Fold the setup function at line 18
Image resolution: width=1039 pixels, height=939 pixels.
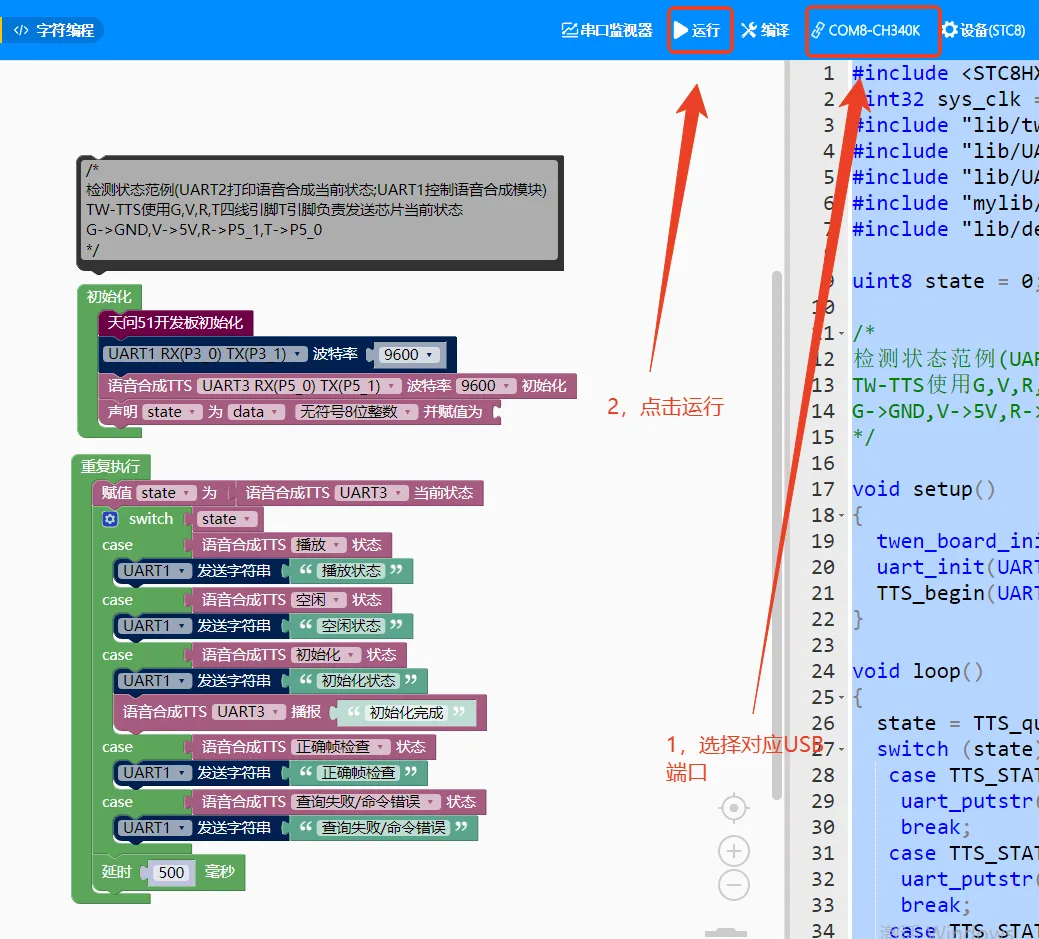(842, 515)
